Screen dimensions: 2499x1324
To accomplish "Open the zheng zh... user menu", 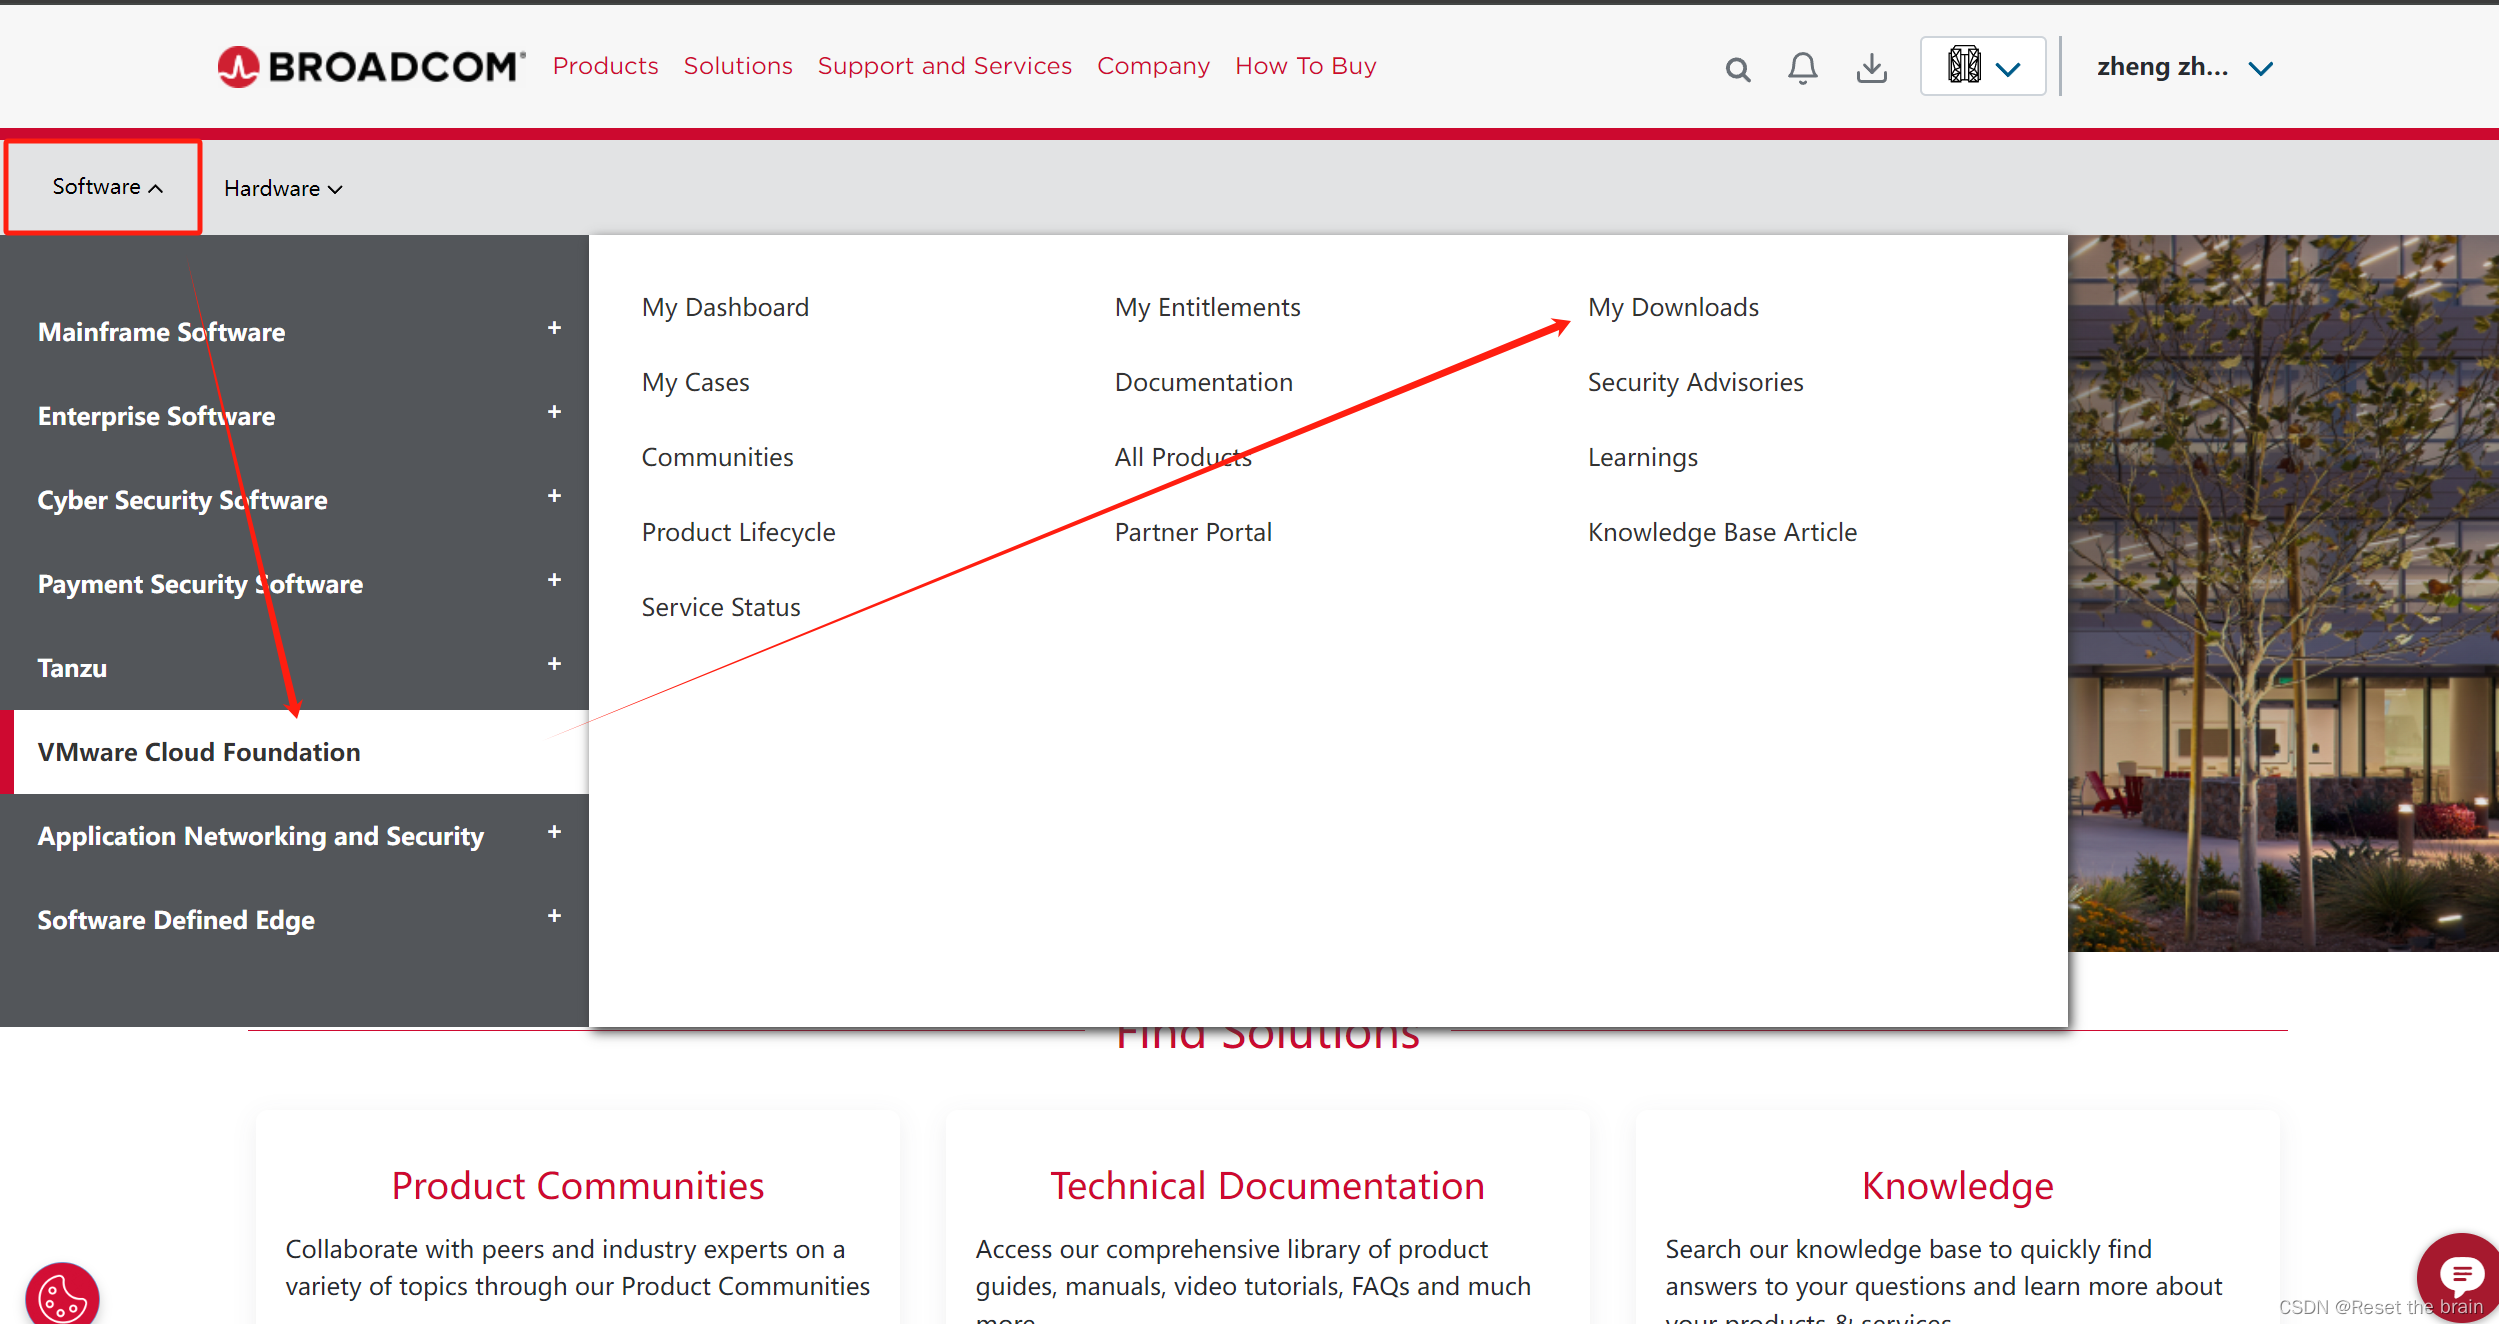I will pyautogui.click(x=2184, y=67).
